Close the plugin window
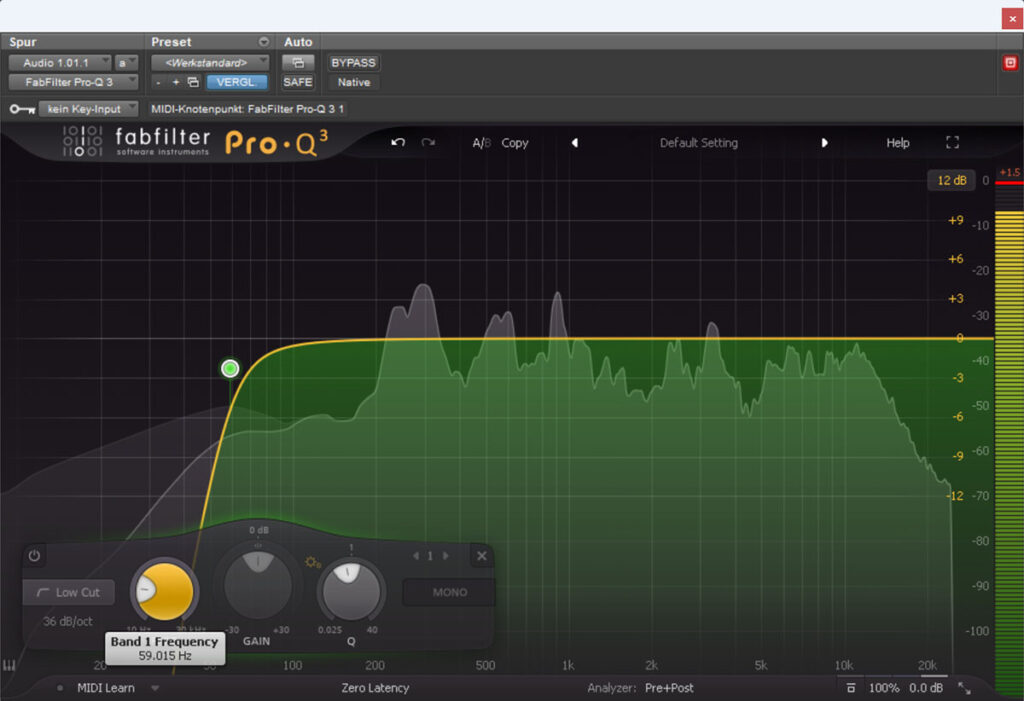 (x=1012, y=18)
